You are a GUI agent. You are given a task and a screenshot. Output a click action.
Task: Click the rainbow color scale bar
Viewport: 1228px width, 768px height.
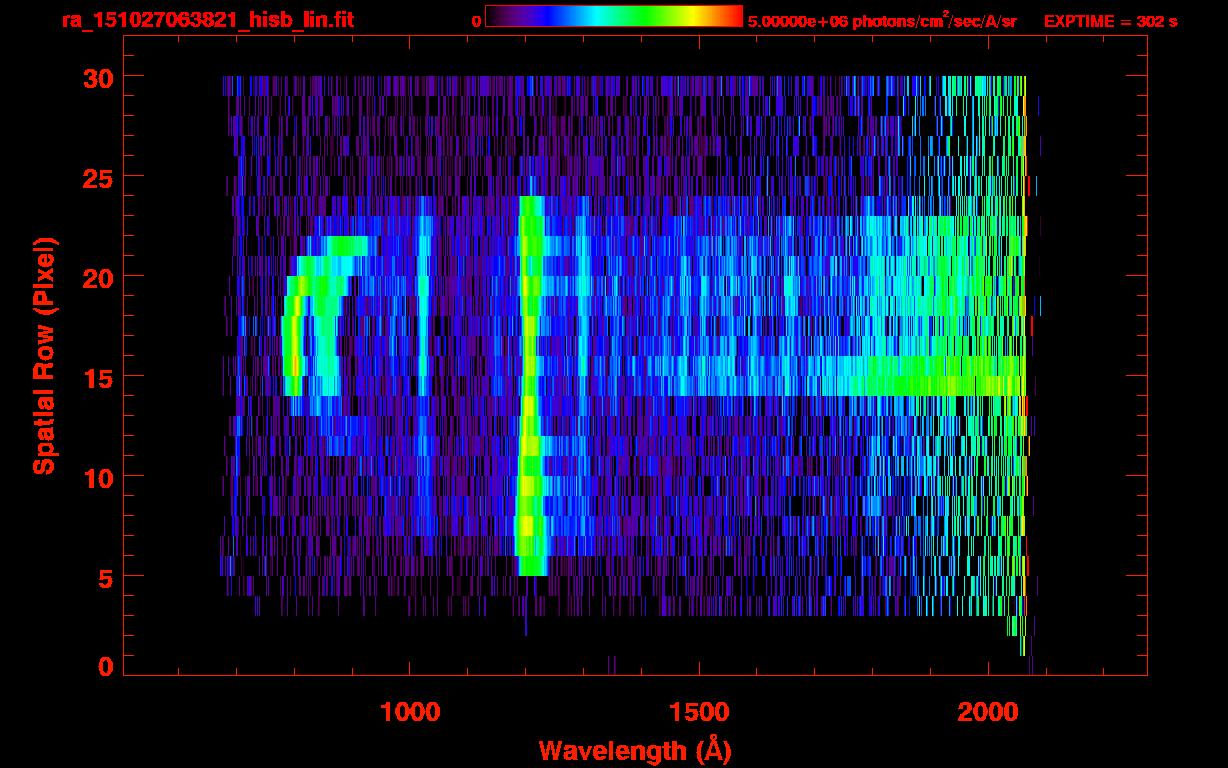coord(614,16)
